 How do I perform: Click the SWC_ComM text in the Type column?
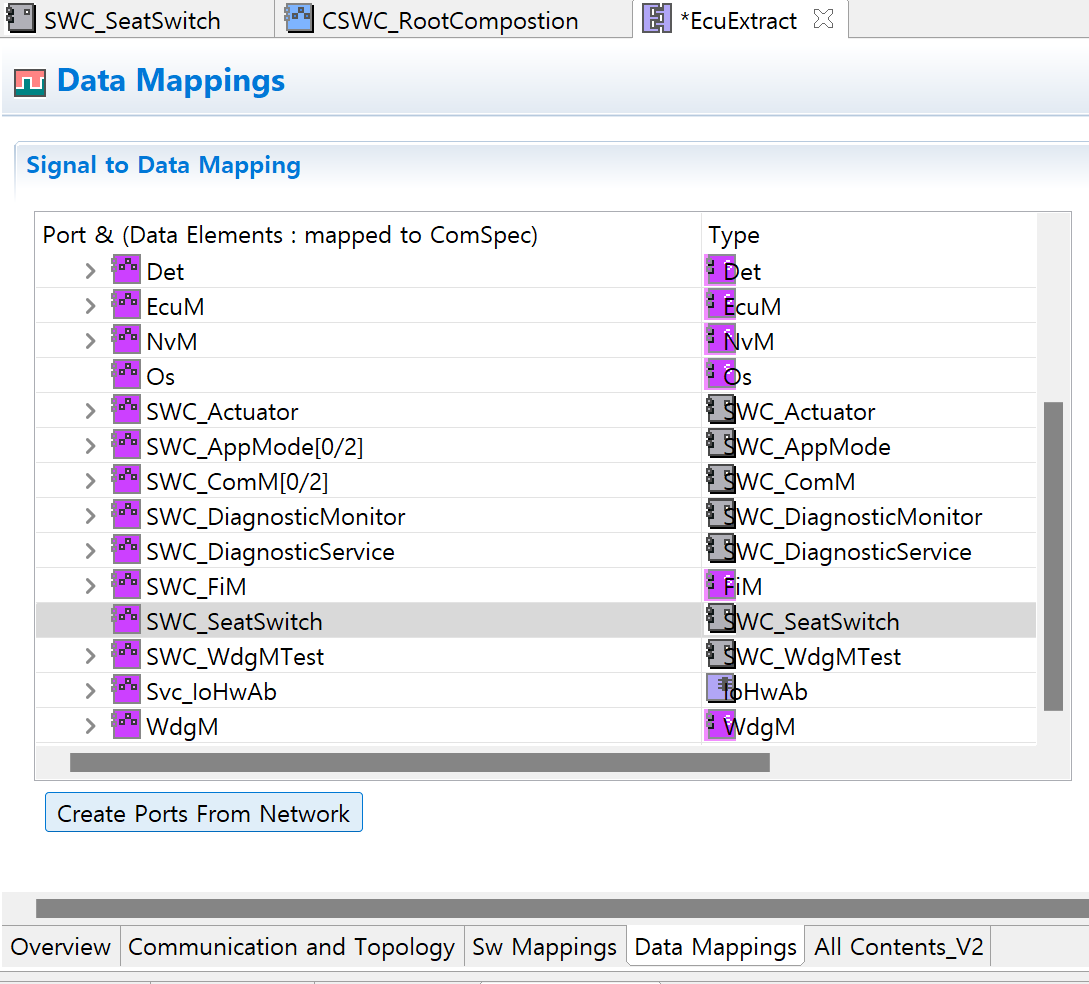click(x=790, y=481)
